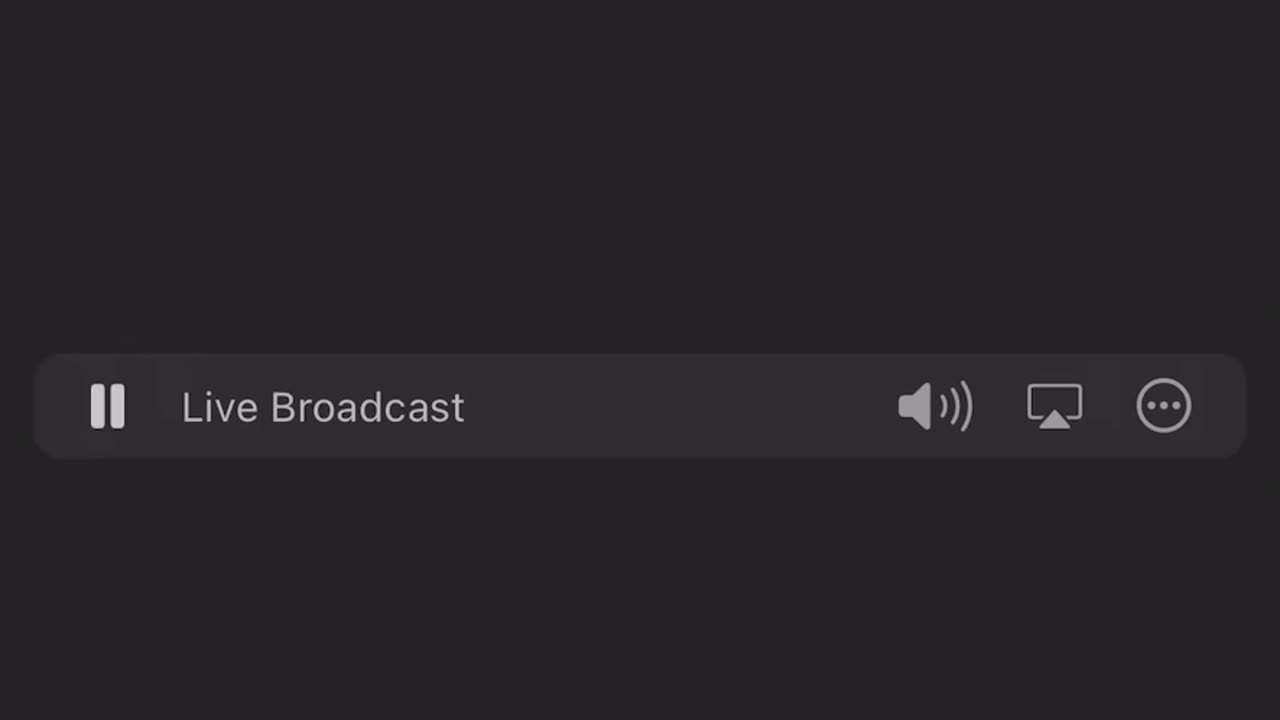
Task: Mute audio using the speaker icon
Action: 935,407
